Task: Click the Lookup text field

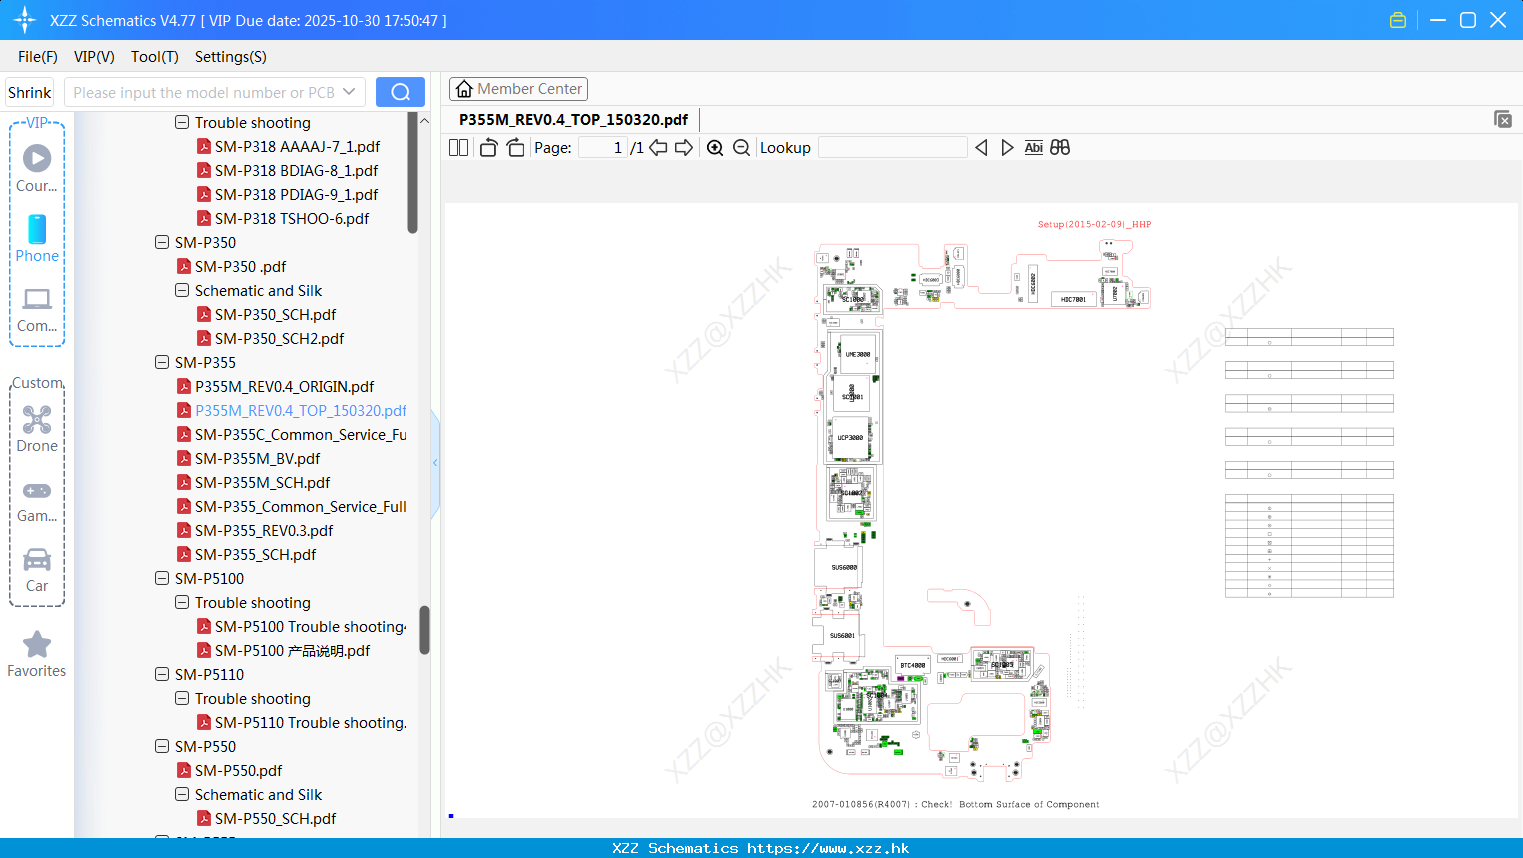Action: click(x=892, y=147)
